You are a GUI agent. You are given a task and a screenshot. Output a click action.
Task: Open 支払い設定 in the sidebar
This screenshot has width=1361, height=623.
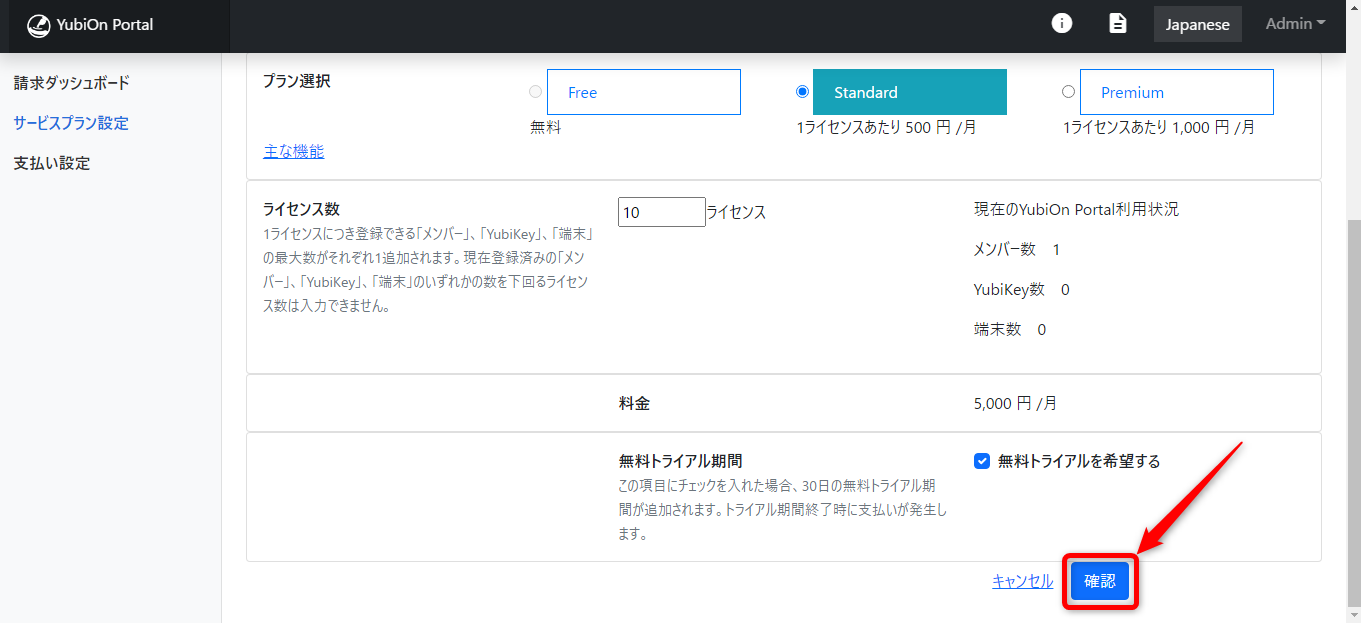(52, 163)
